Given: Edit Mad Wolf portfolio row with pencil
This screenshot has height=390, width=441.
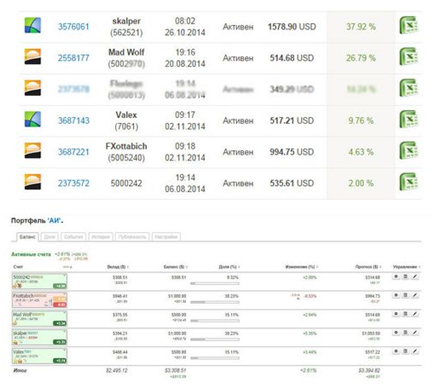Looking at the screenshot, I should point(415,314).
